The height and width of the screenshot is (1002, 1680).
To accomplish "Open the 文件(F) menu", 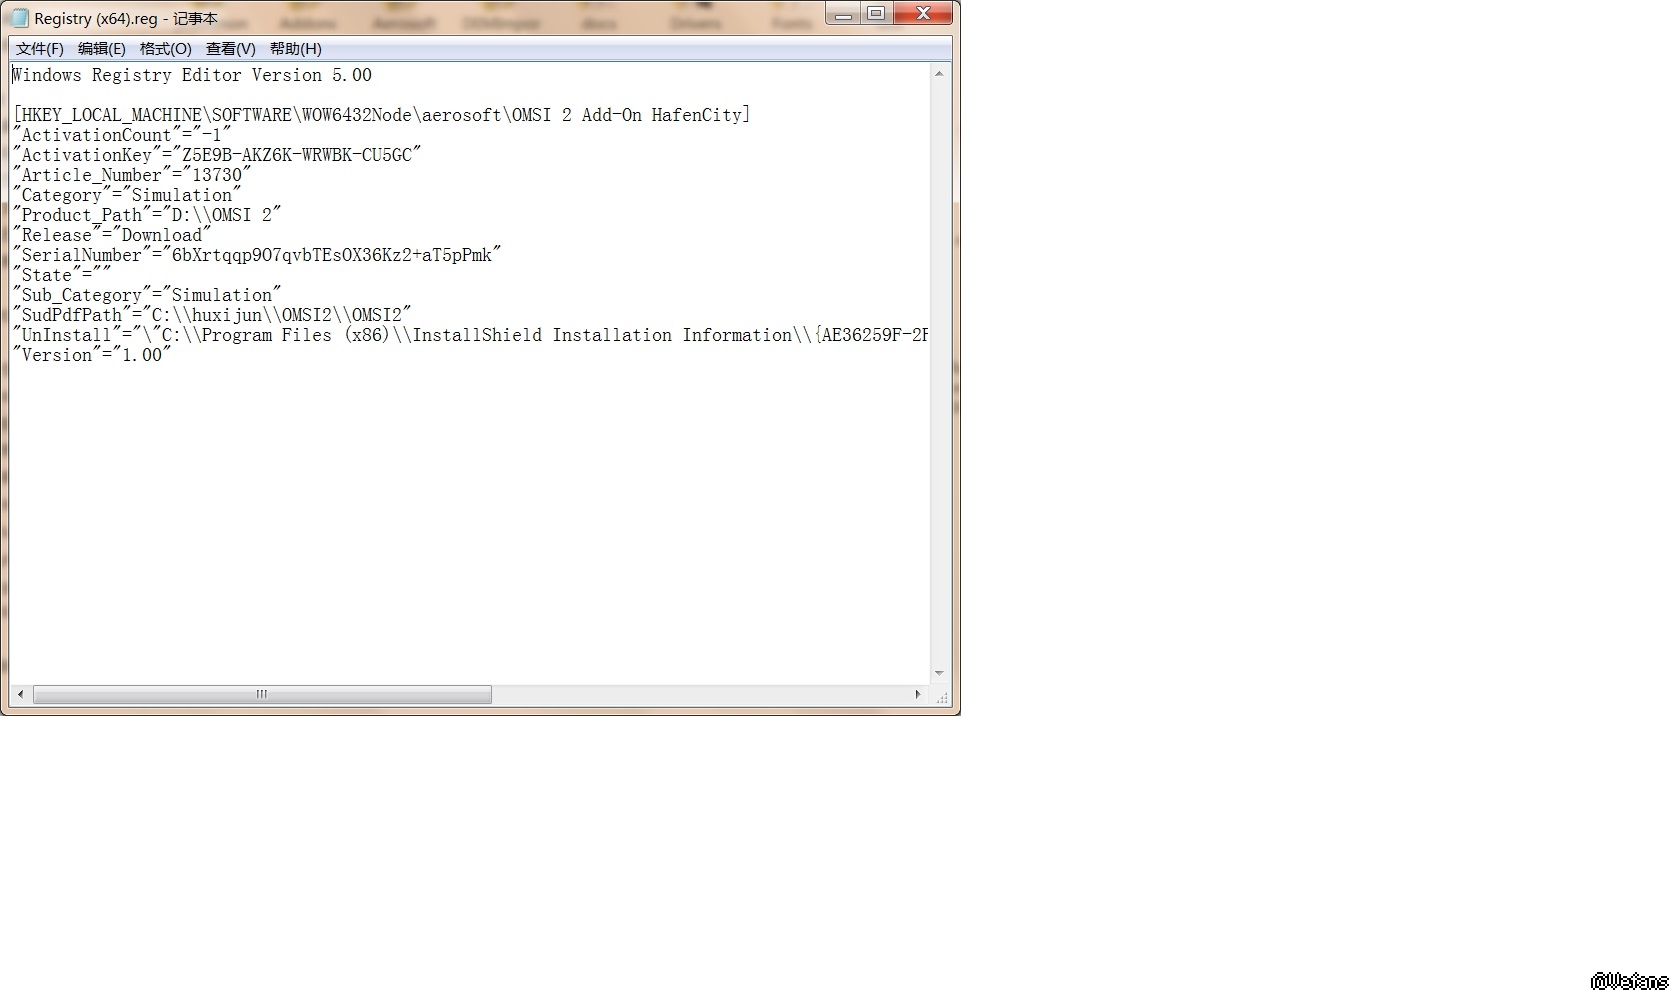I will pyautogui.click(x=40, y=49).
